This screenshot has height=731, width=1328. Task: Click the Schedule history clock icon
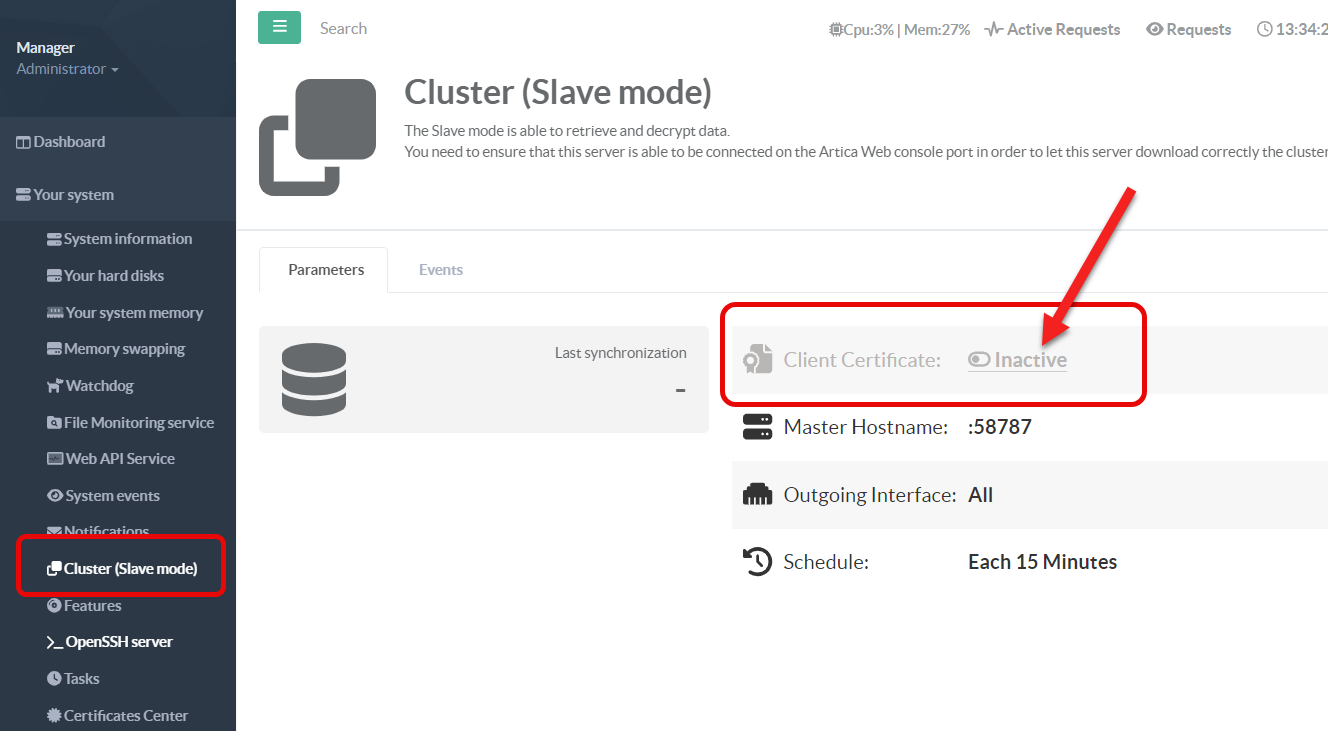coord(758,562)
